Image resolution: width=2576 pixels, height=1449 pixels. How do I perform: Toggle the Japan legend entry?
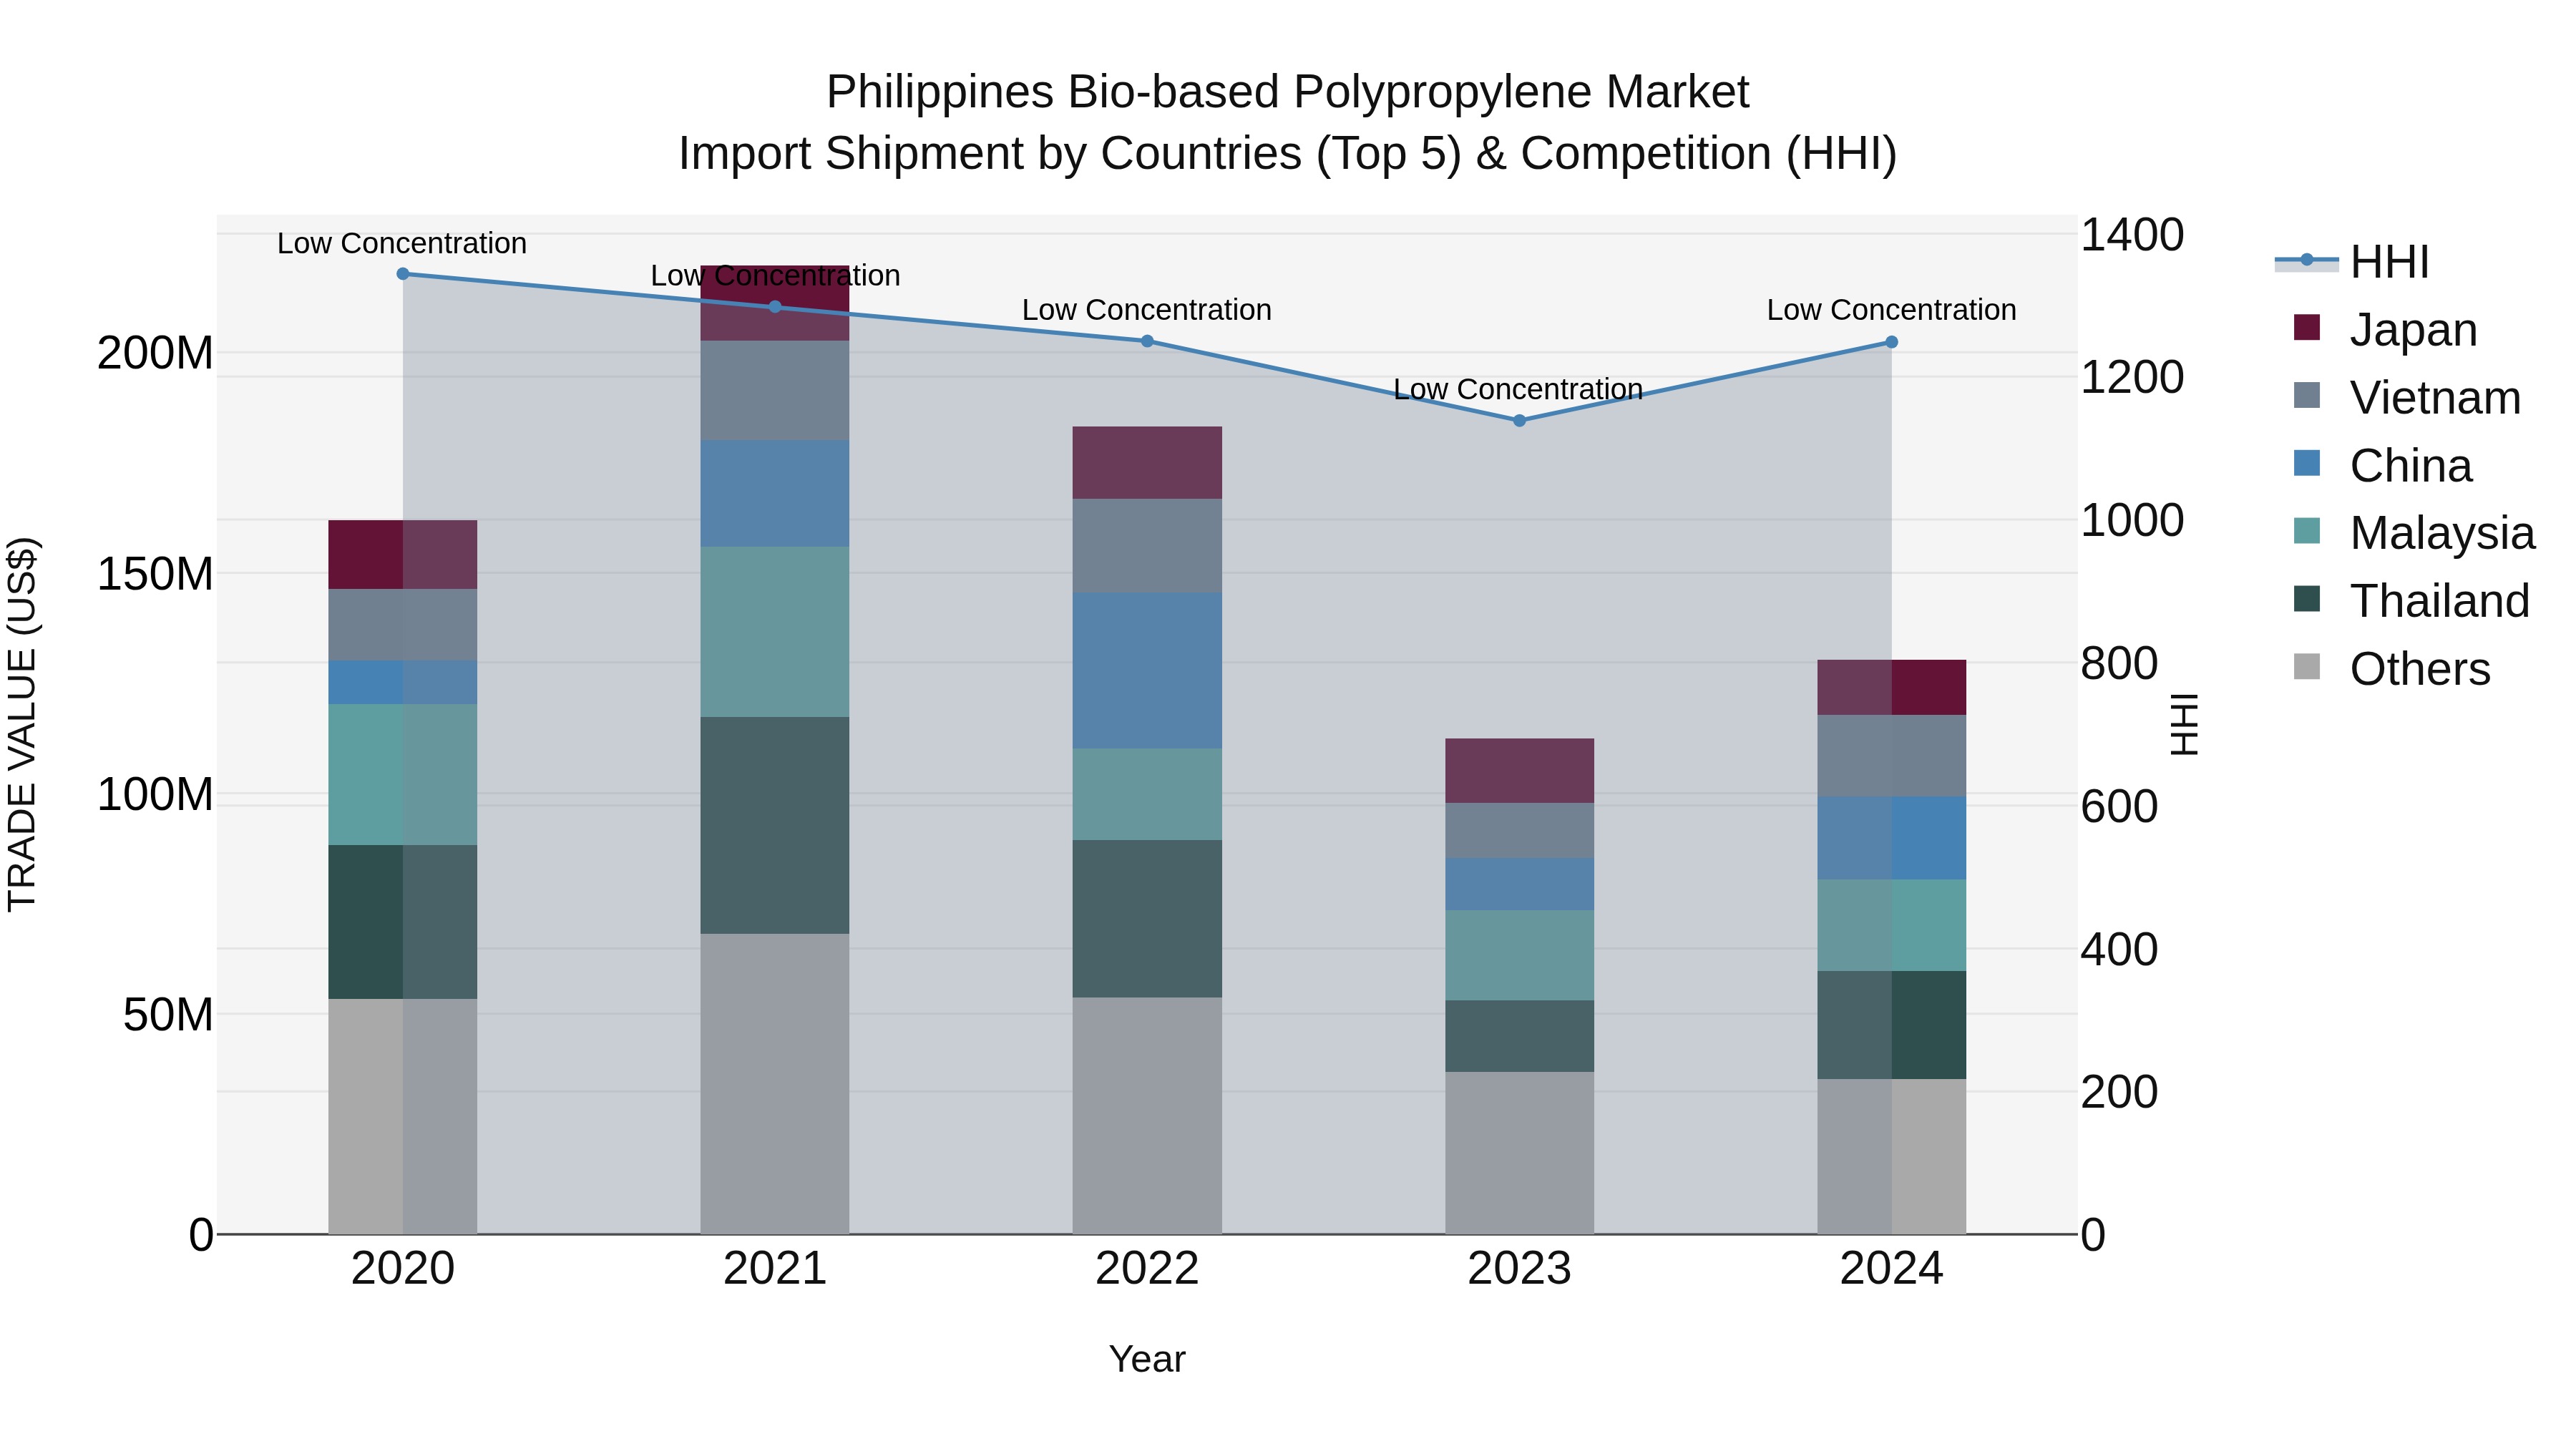[2385, 330]
